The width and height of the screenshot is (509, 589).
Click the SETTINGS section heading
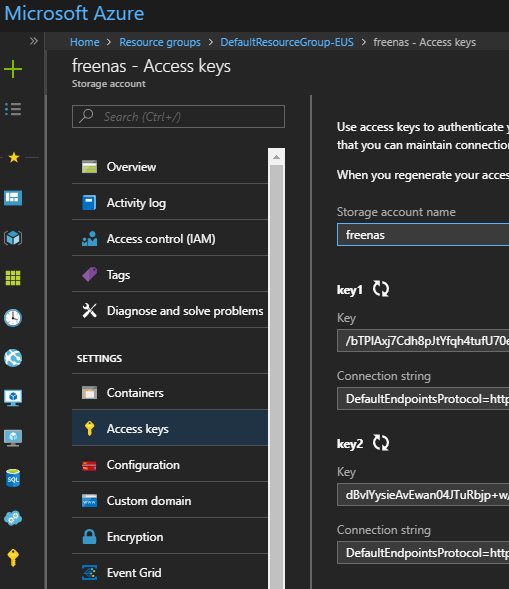pos(99,359)
